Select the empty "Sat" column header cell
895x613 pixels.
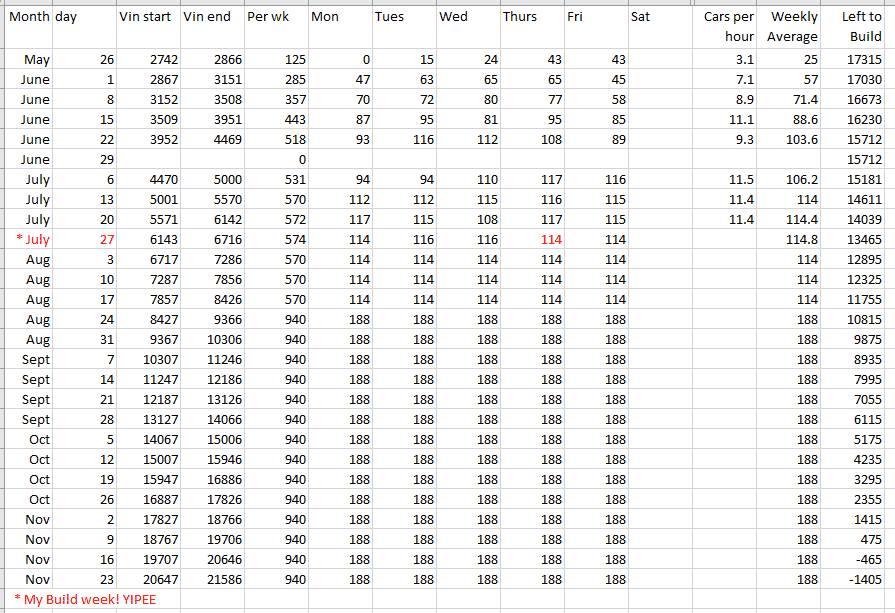click(658, 17)
